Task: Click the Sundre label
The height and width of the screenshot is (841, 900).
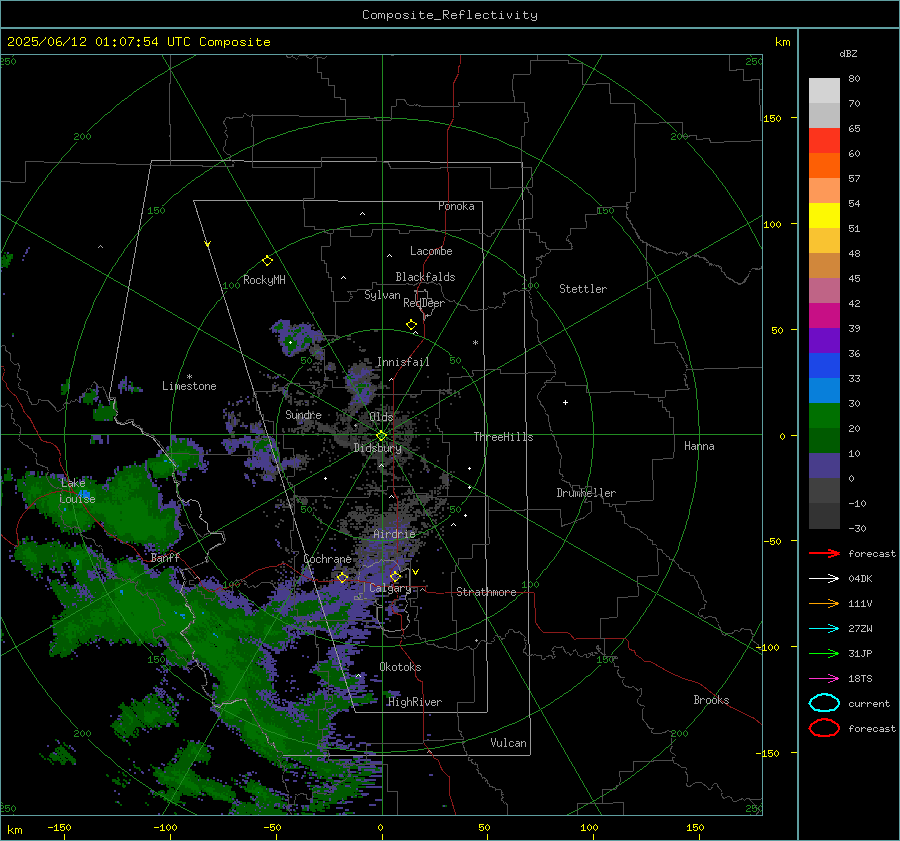Action: [x=304, y=414]
